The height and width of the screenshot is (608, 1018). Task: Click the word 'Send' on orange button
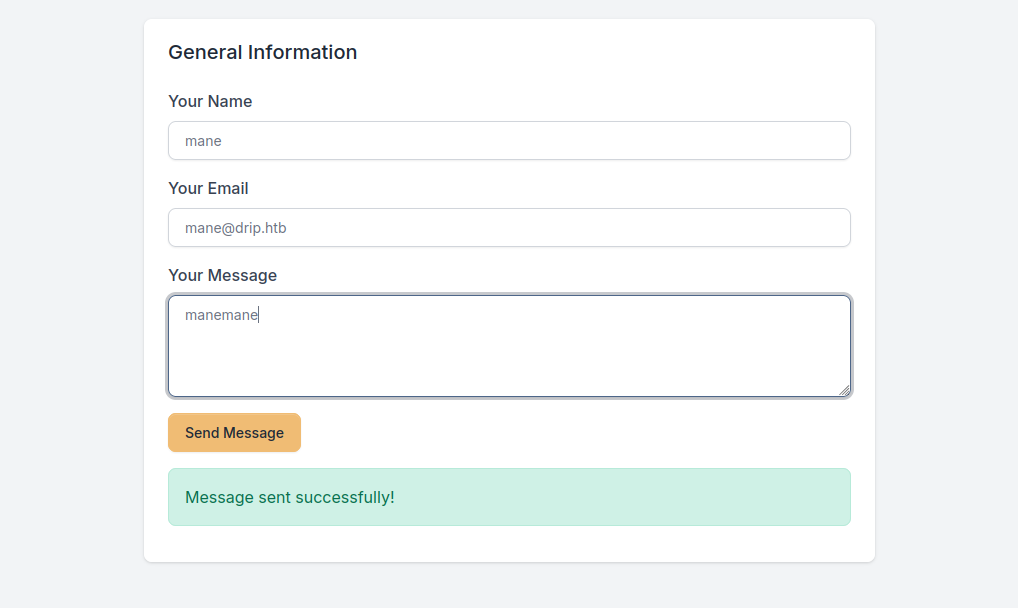(x=202, y=433)
